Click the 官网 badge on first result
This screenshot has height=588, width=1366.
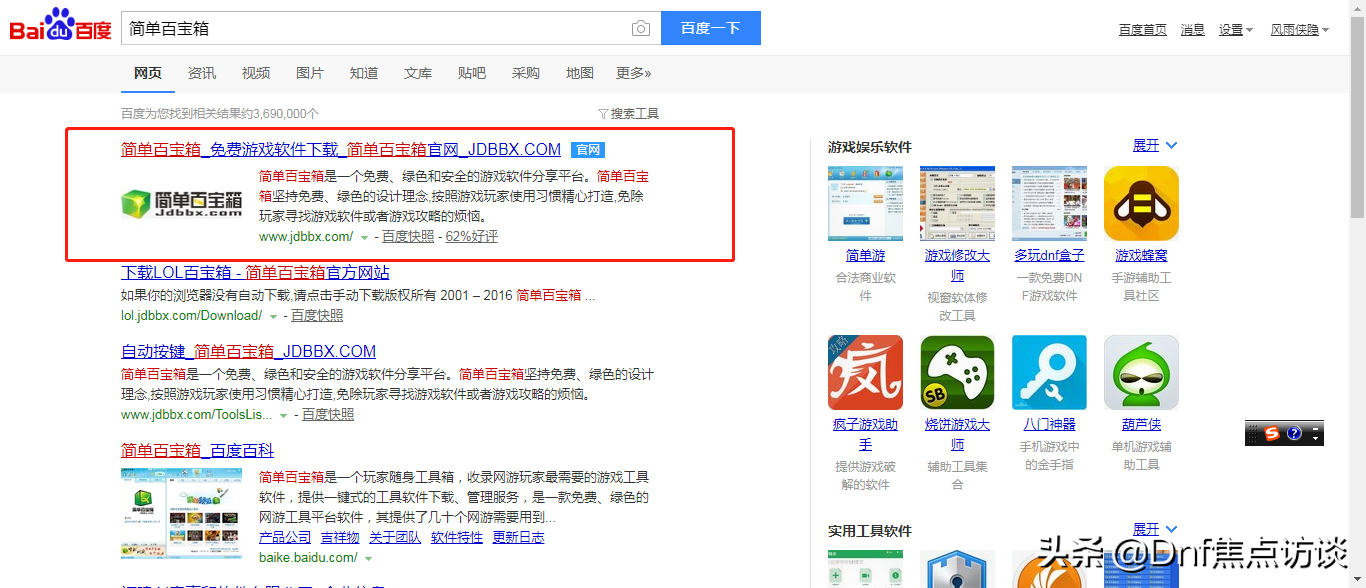tap(588, 150)
